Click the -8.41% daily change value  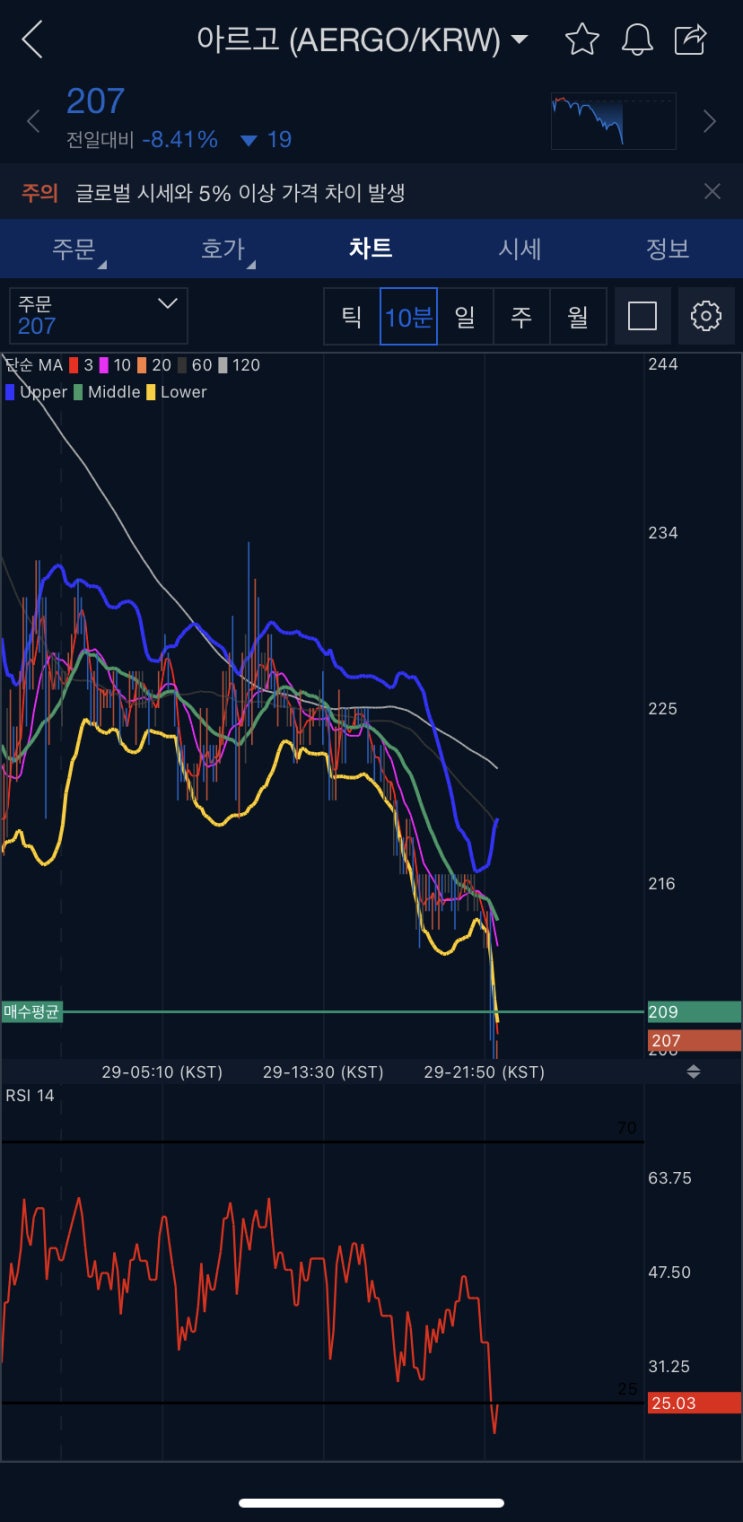(x=180, y=140)
